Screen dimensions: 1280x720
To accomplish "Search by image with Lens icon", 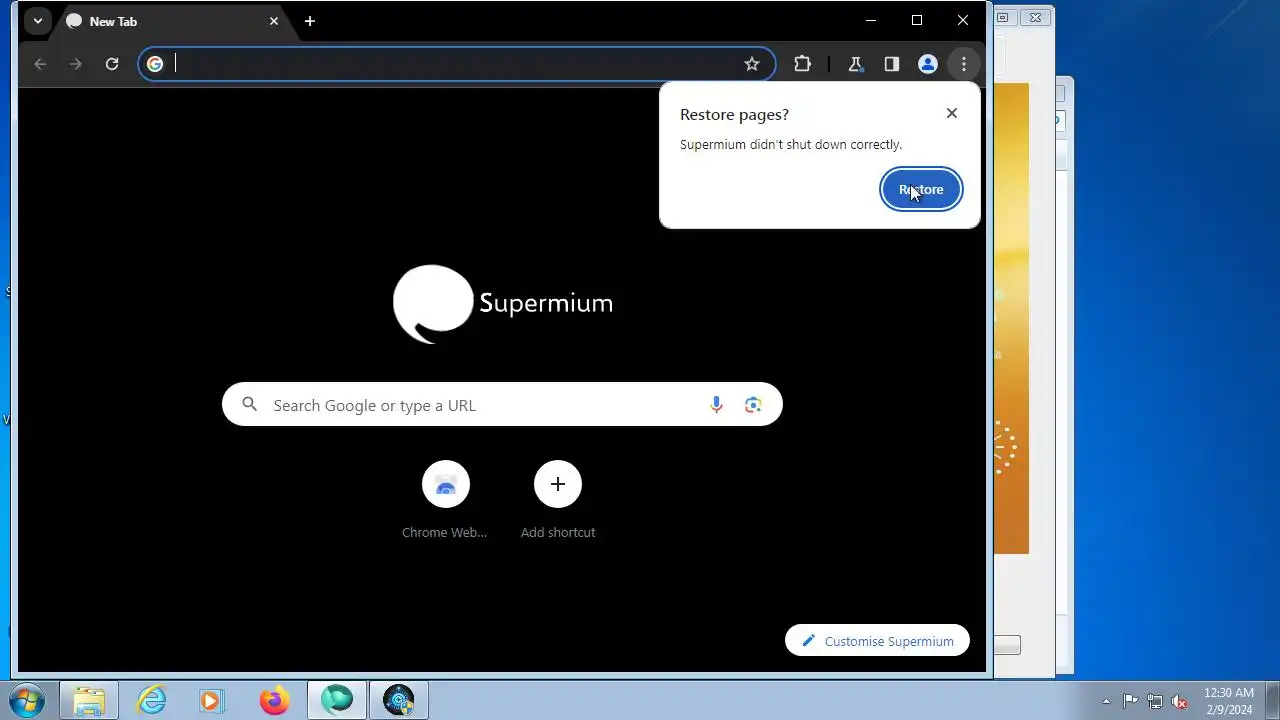I will point(753,405).
